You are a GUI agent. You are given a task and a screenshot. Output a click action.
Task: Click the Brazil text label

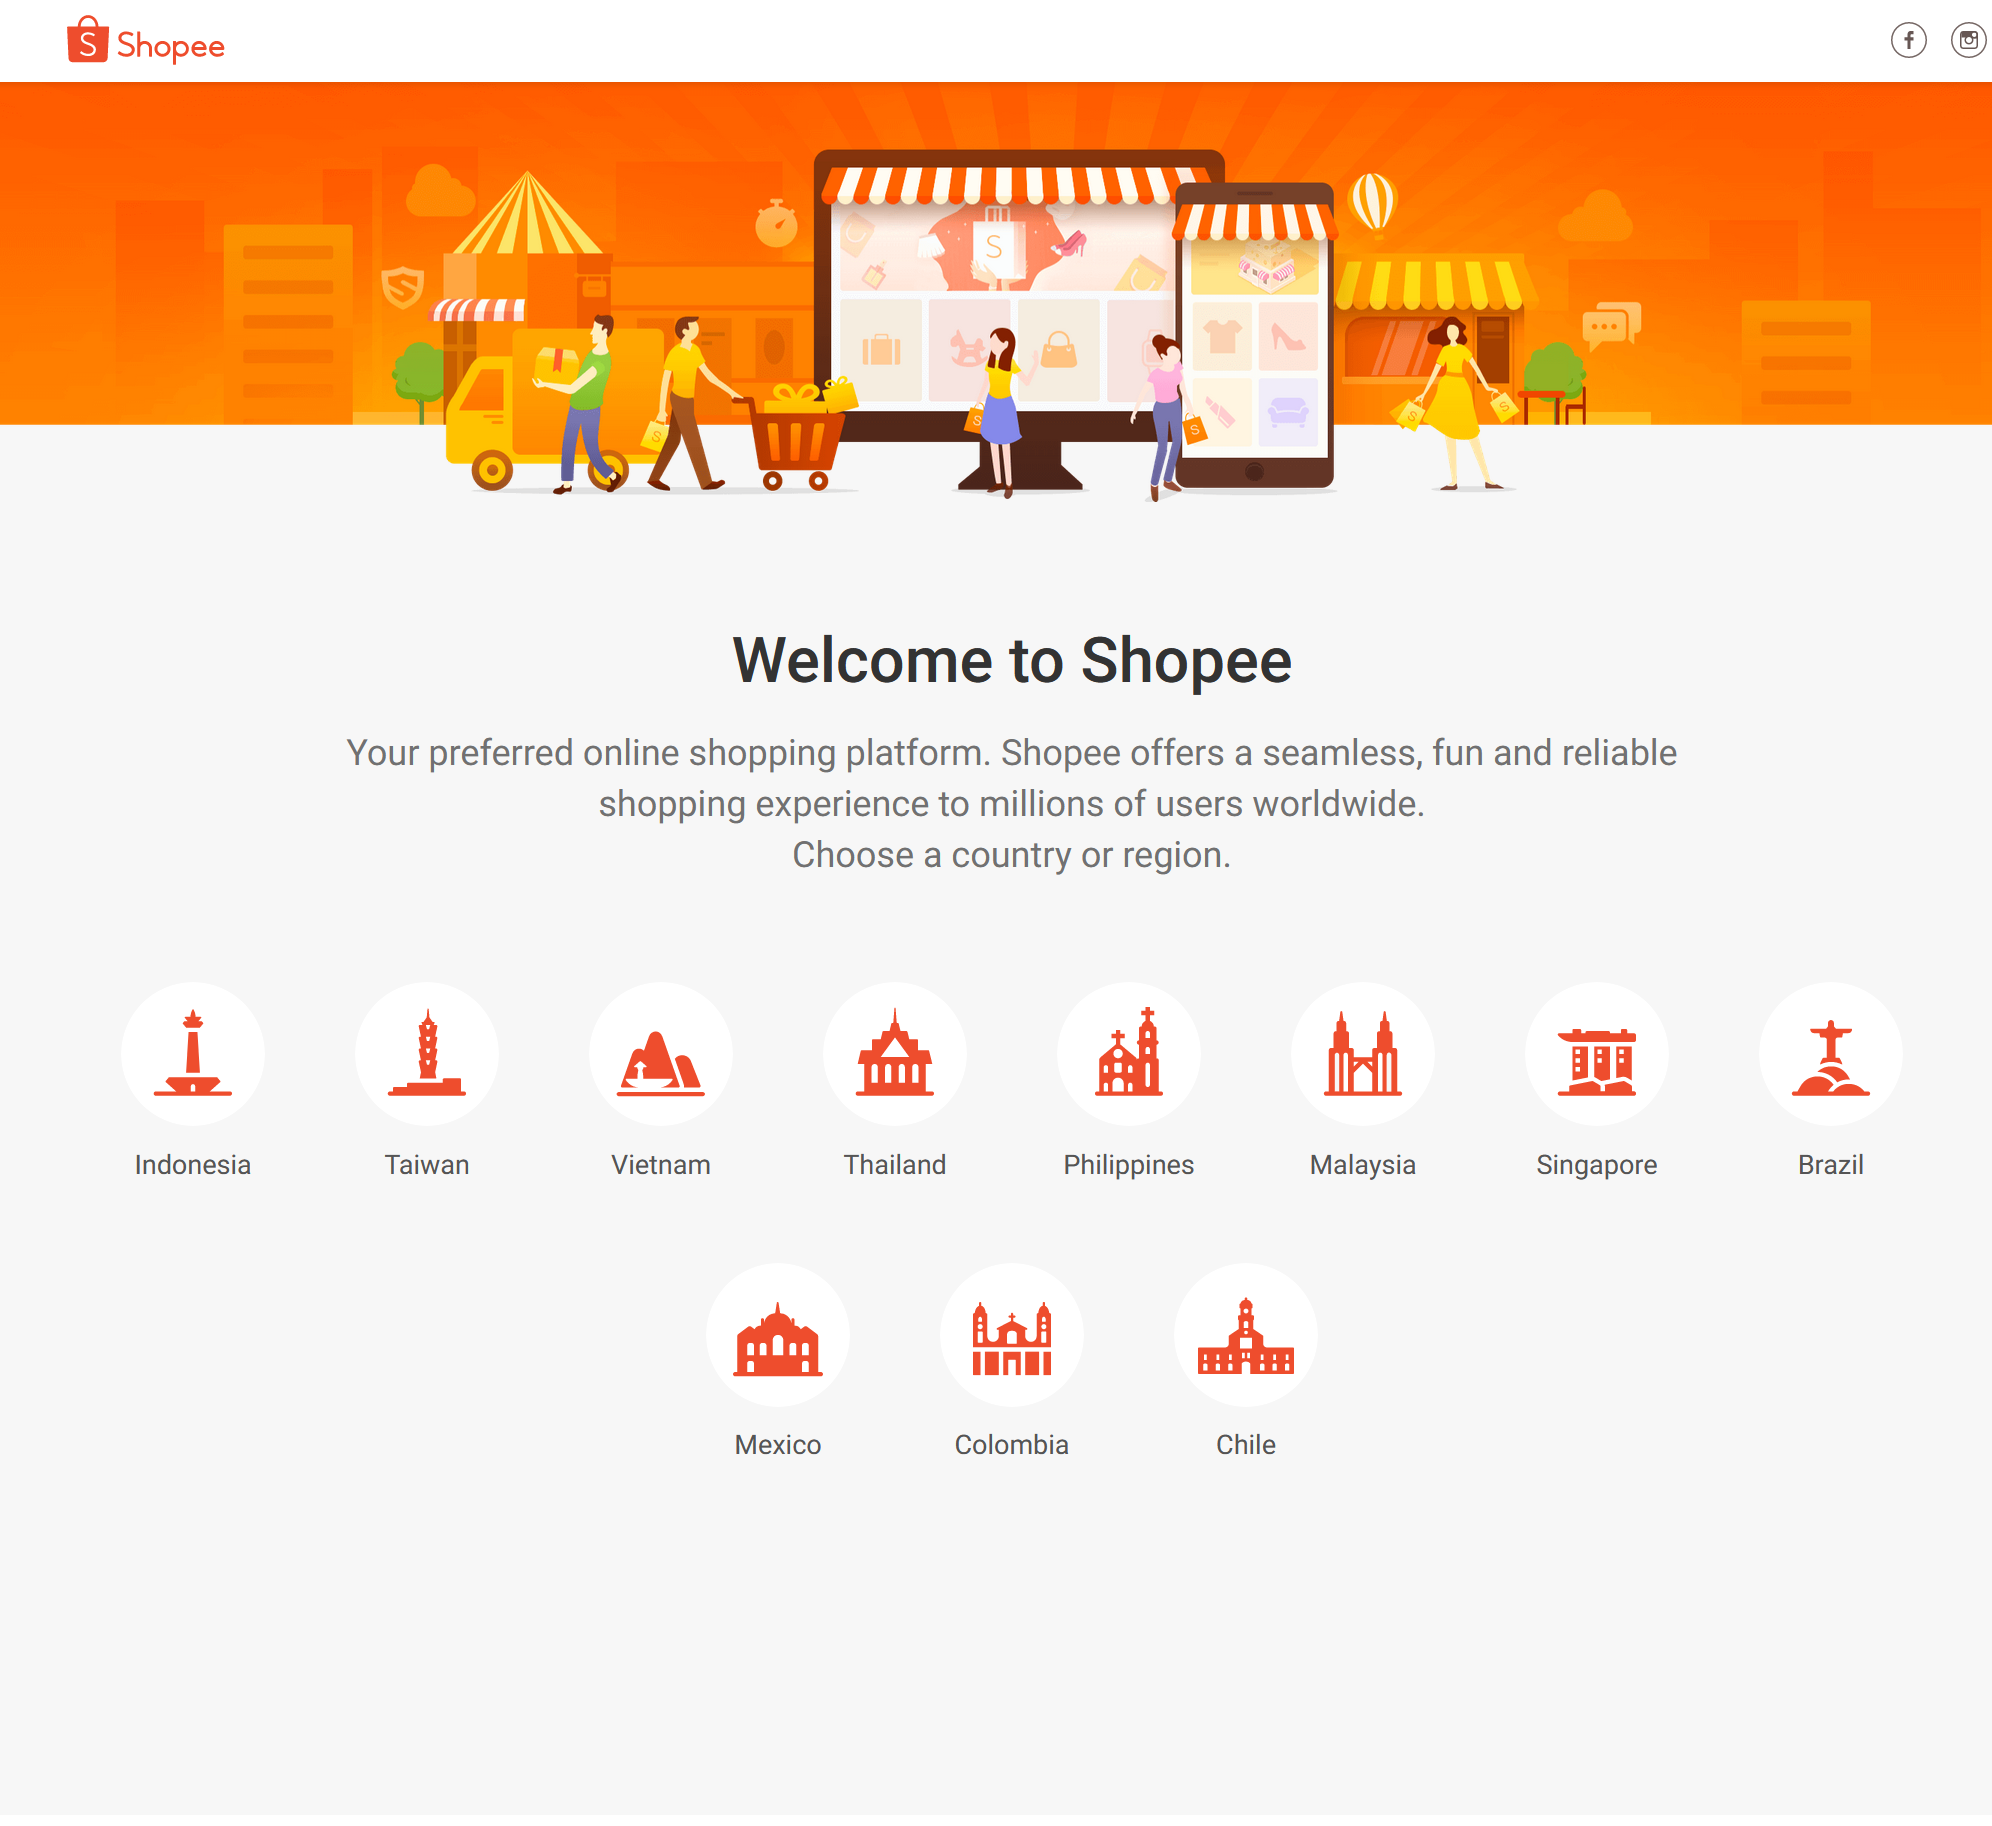click(1831, 1165)
